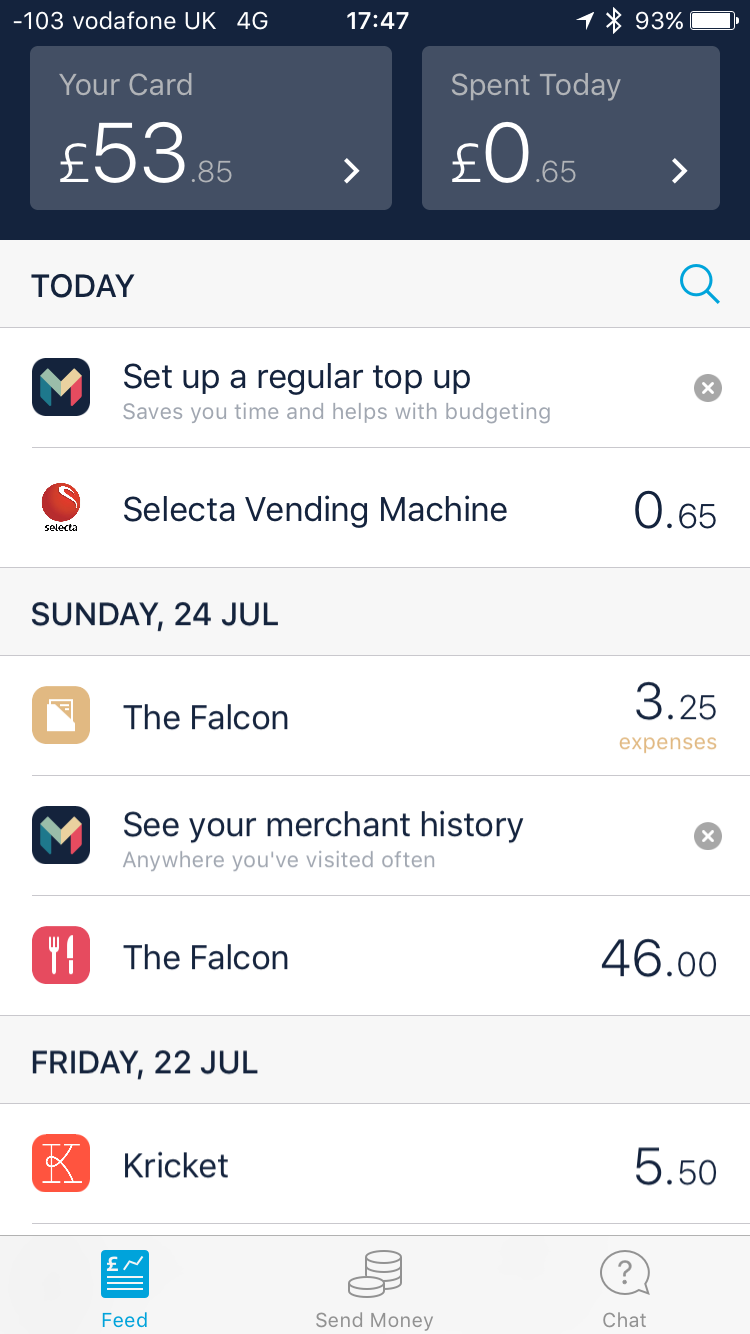This screenshot has height=1334, width=750.
Task: Expand Your Card balance chevron
Action: pyautogui.click(x=352, y=171)
